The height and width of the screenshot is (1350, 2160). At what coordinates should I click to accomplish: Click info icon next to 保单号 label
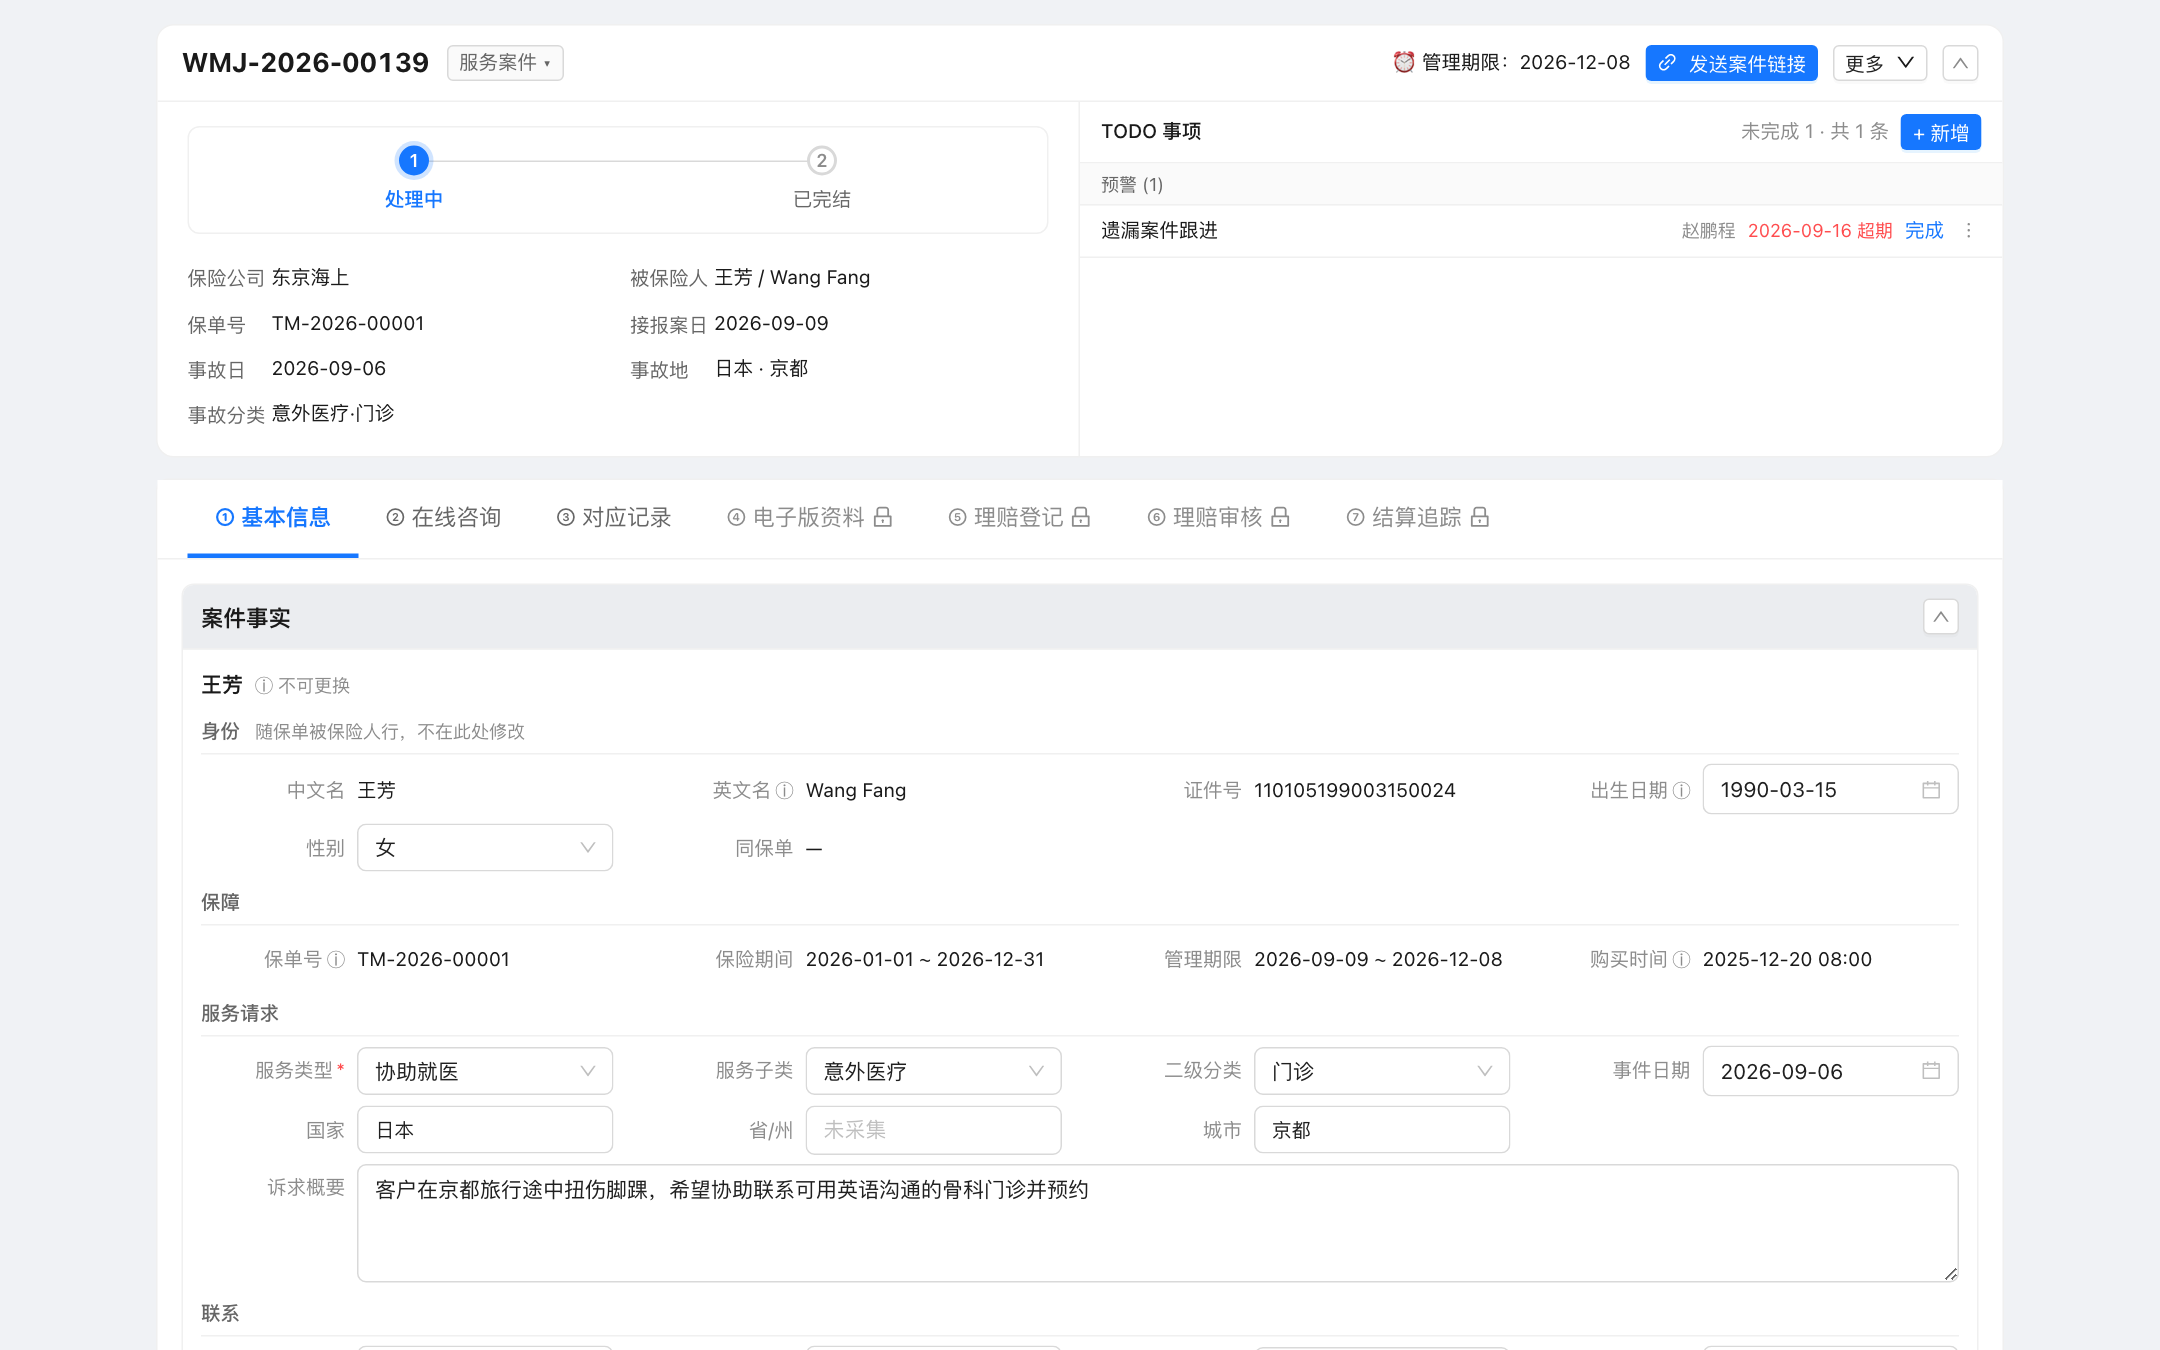[336, 959]
